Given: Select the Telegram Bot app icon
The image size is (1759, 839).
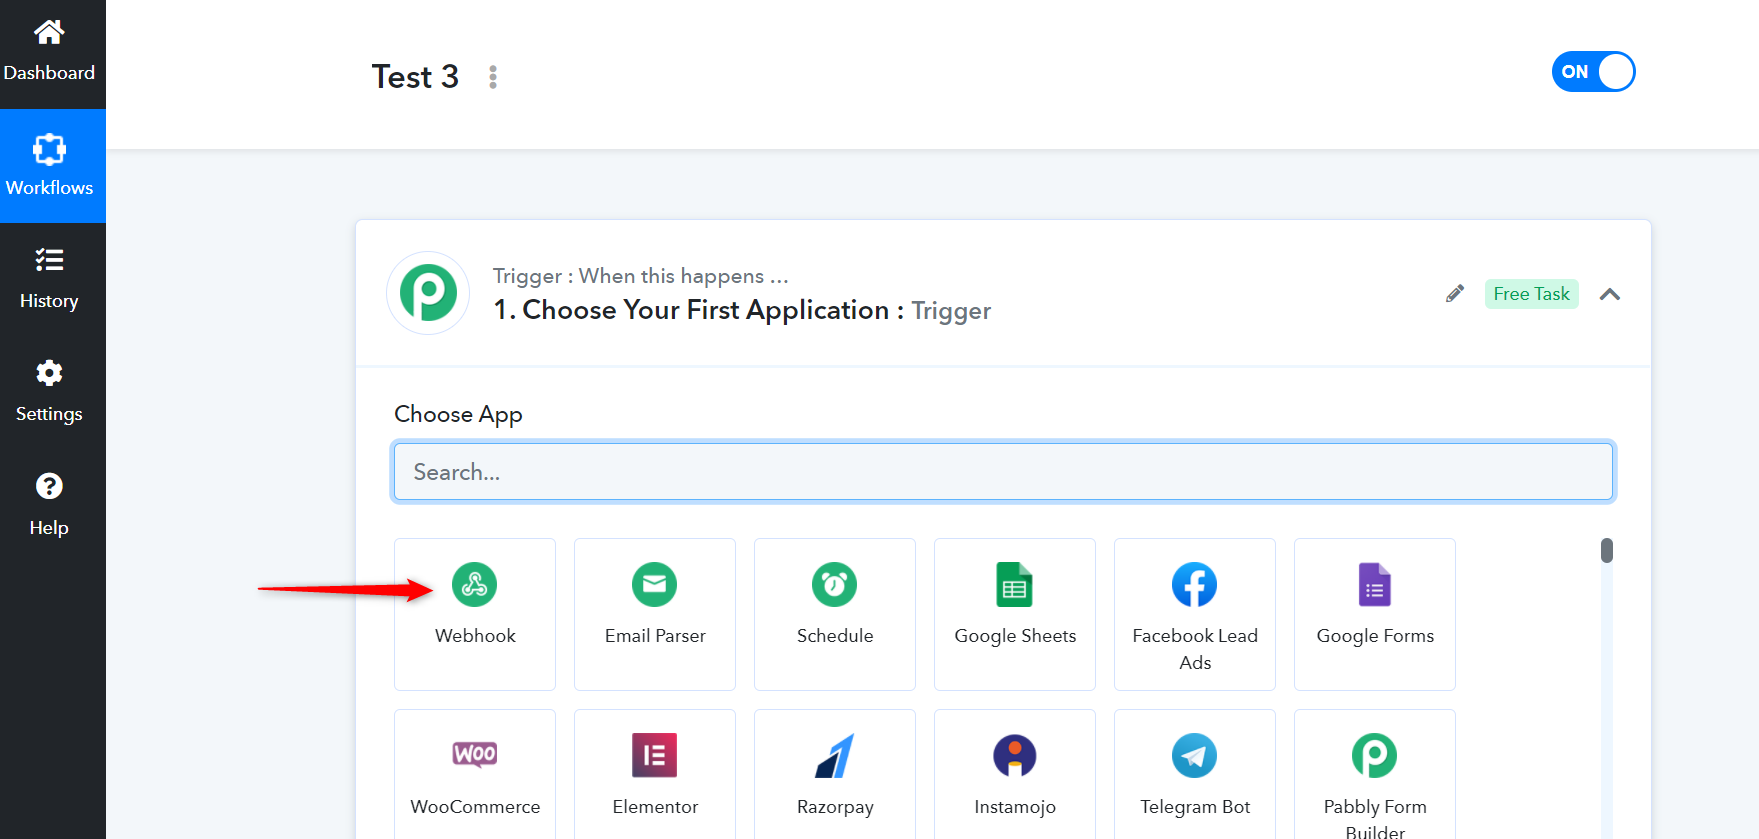Looking at the screenshot, I should [1195, 755].
